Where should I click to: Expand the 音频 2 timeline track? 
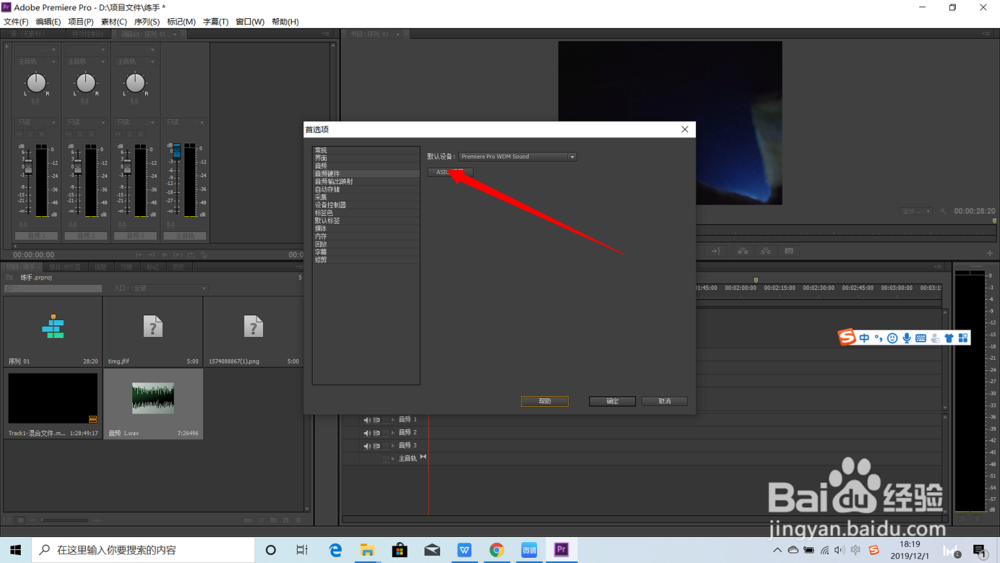tap(393, 433)
